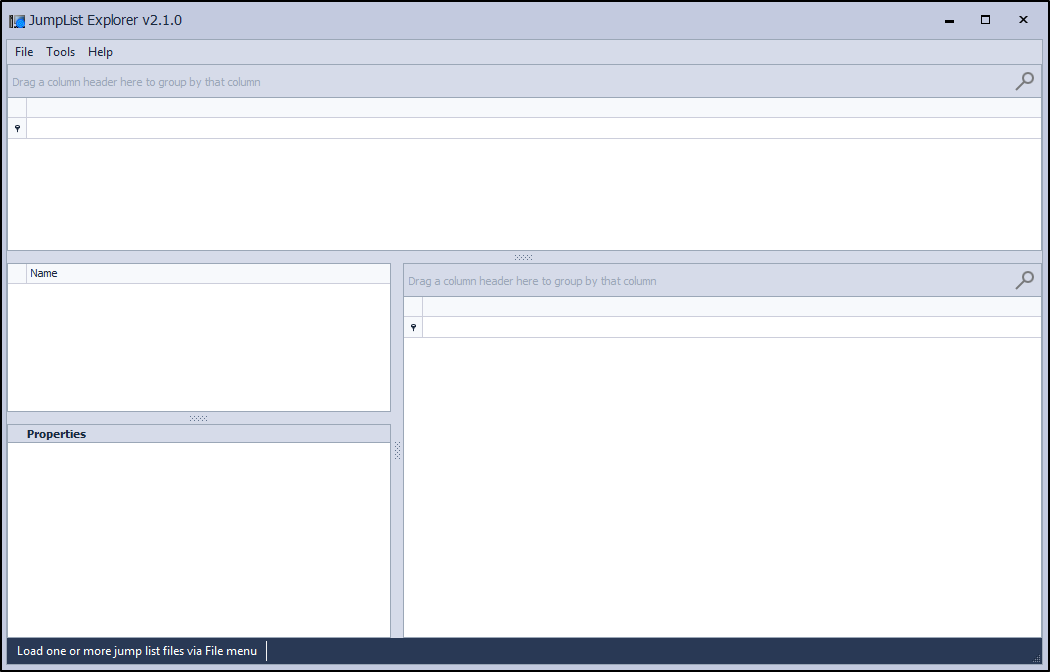Click the JumpList Explorer app icon in the title bar
Screen dimensions: 1050x672
[x=17, y=21]
